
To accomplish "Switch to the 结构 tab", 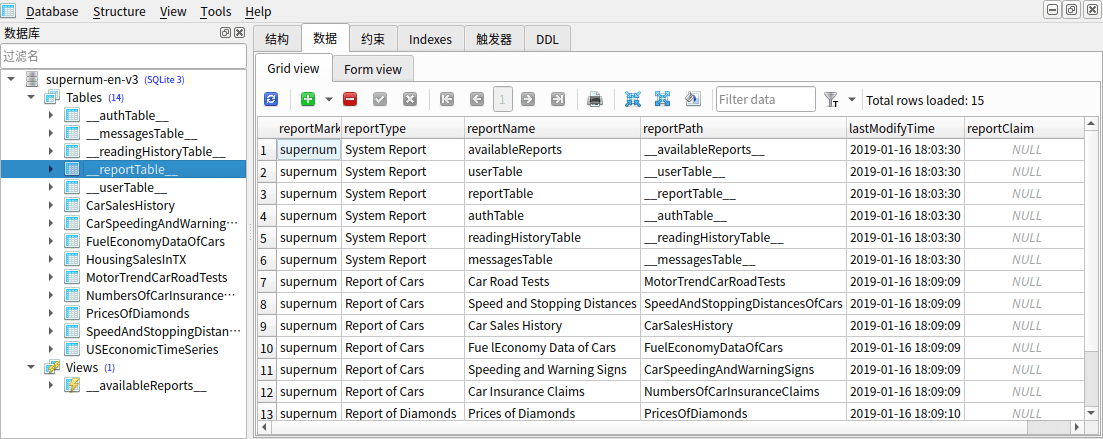I will [x=276, y=39].
